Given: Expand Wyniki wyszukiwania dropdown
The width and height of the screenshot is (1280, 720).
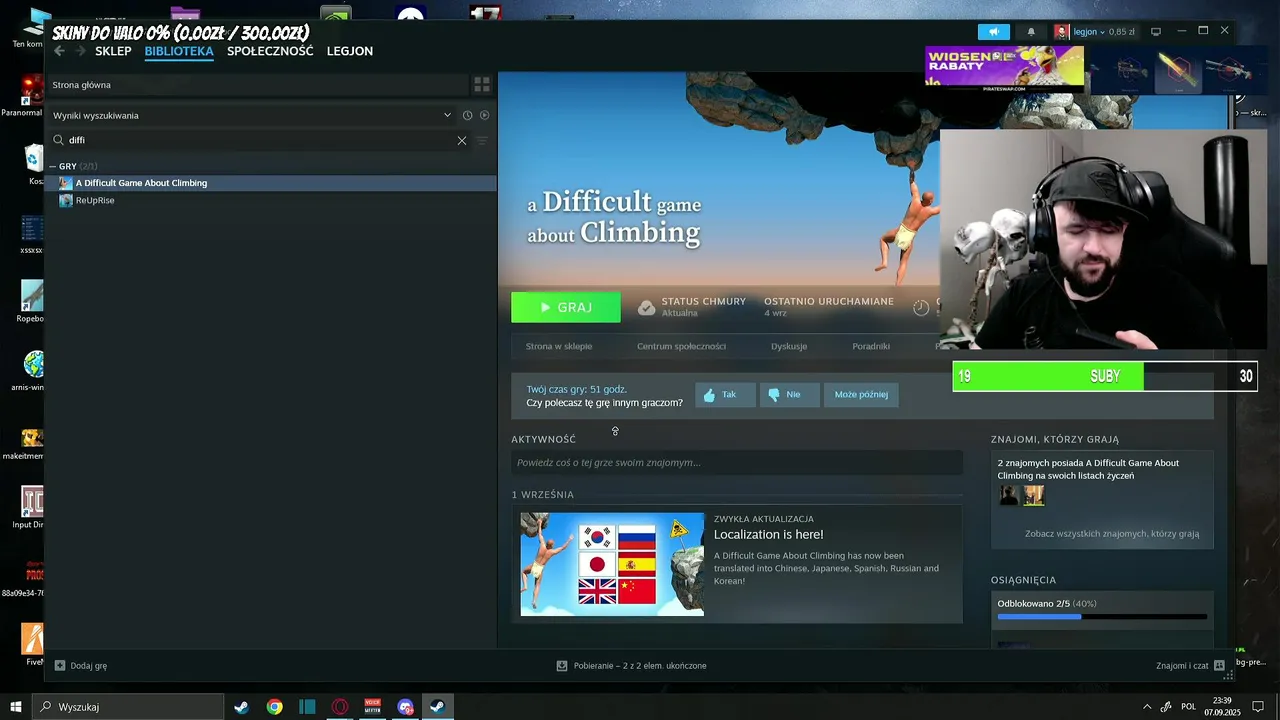Looking at the screenshot, I should tap(447, 115).
